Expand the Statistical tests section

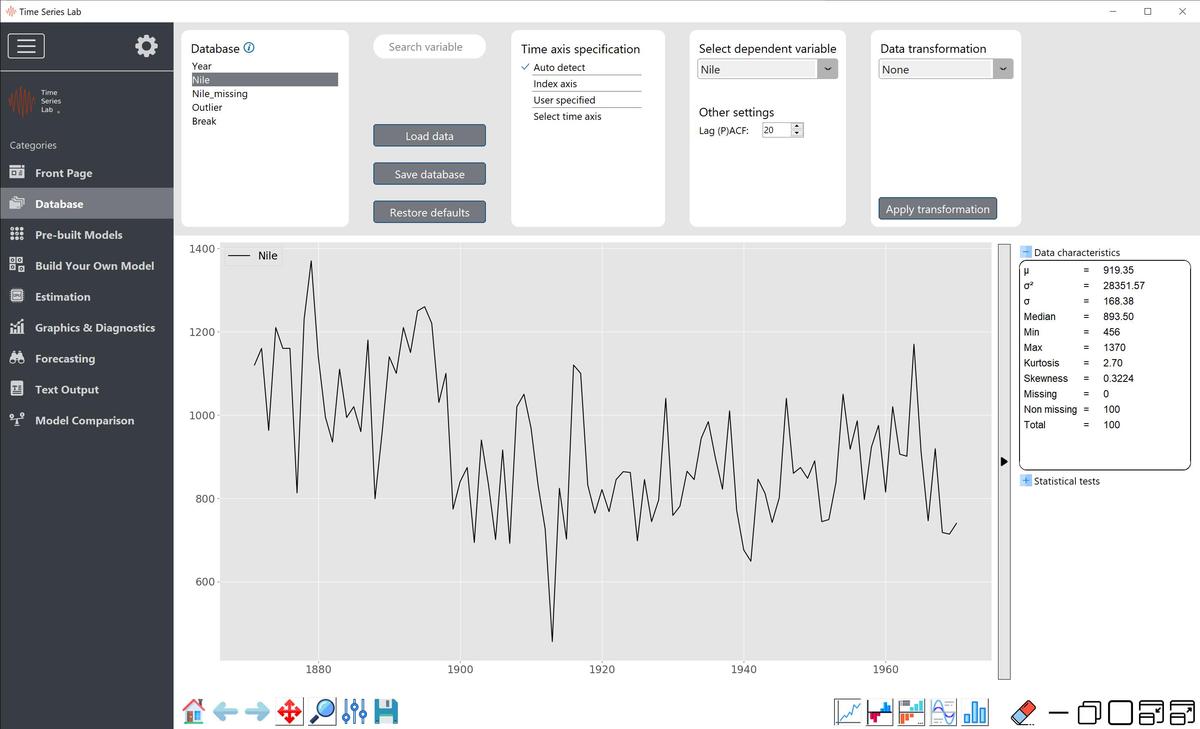pyautogui.click(x=1026, y=481)
